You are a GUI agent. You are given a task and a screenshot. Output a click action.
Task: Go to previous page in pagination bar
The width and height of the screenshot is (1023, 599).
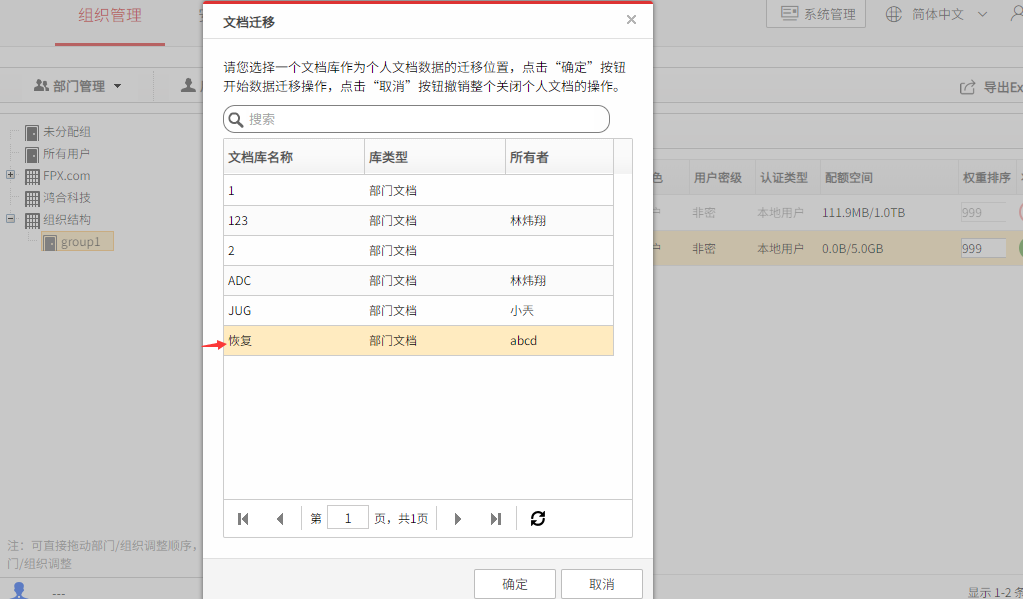(x=280, y=519)
